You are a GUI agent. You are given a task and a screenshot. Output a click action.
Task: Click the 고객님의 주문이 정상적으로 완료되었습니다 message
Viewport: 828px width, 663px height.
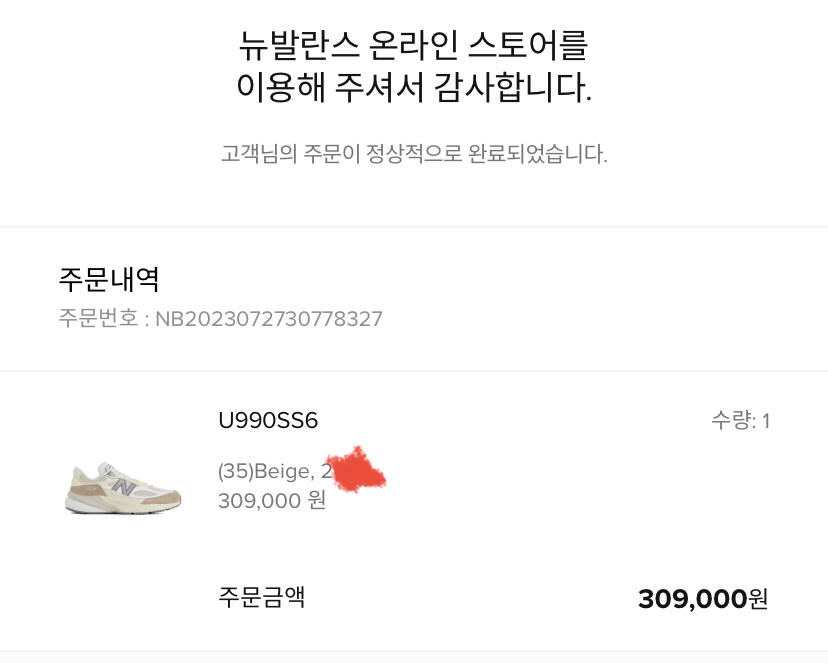(x=413, y=154)
